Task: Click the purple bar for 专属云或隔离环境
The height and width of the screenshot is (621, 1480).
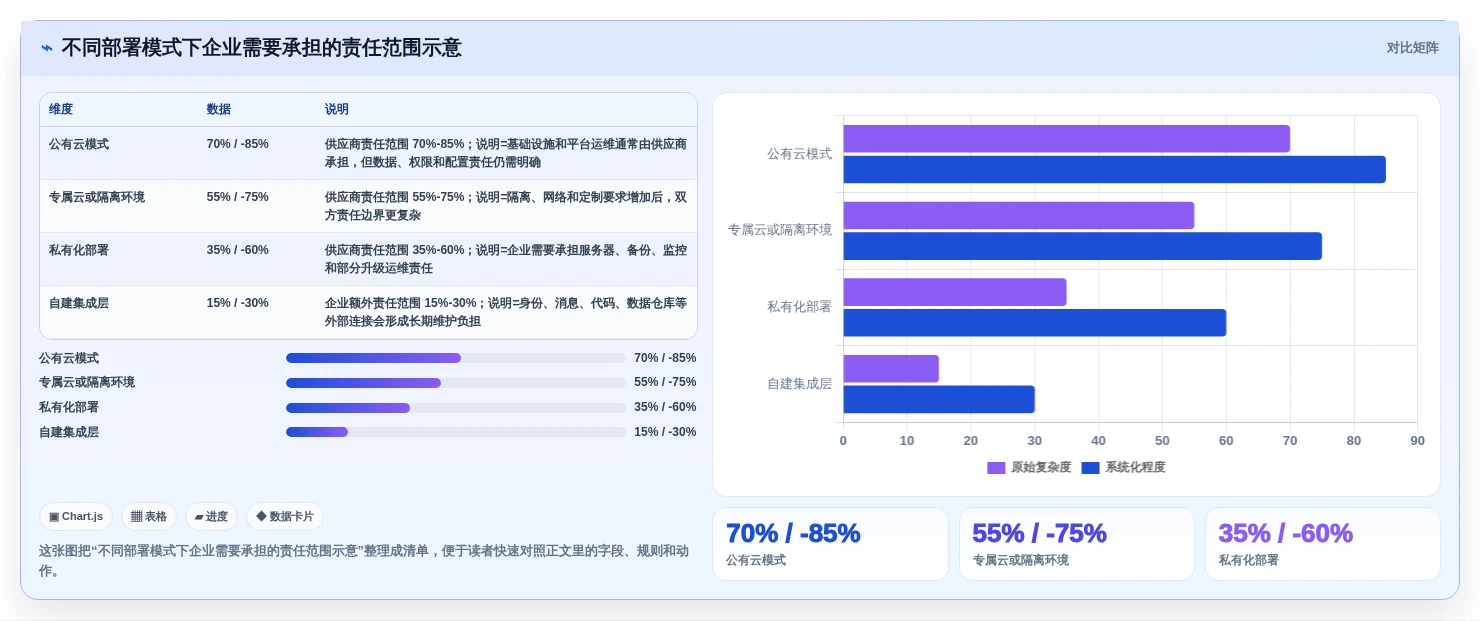Action: click(1018, 215)
